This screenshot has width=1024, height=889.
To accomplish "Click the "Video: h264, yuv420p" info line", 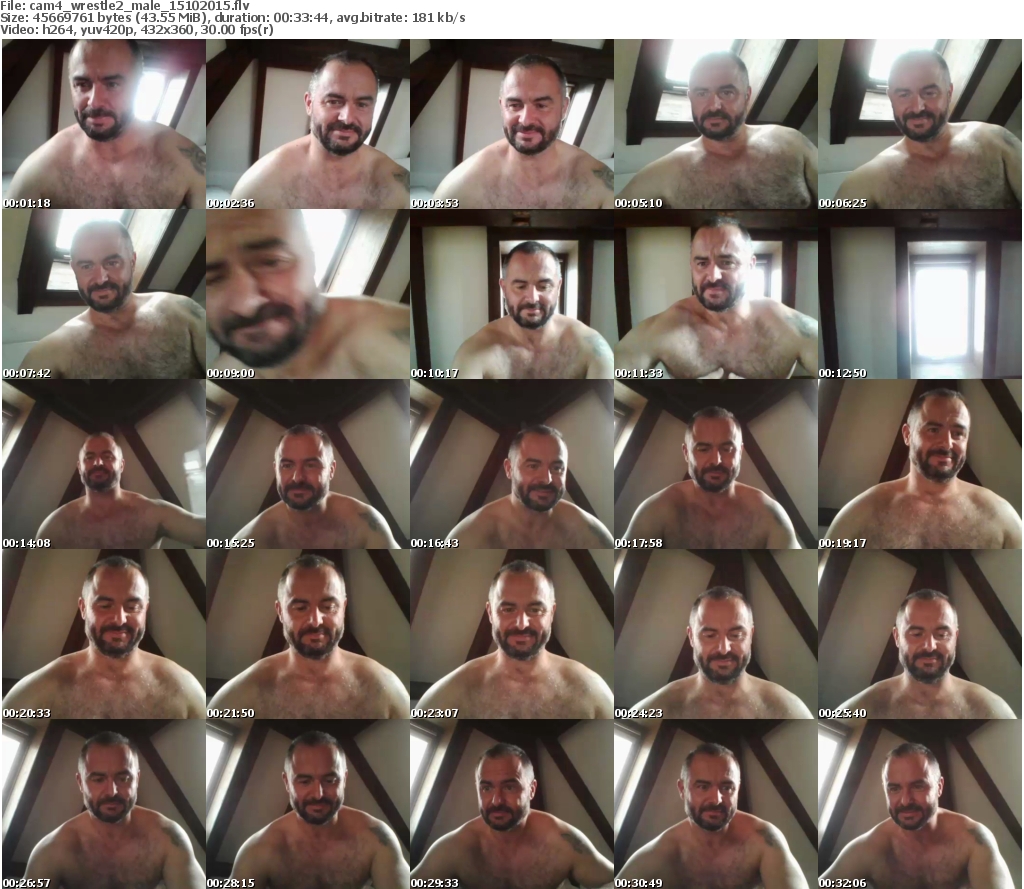I will coord(136,30).
